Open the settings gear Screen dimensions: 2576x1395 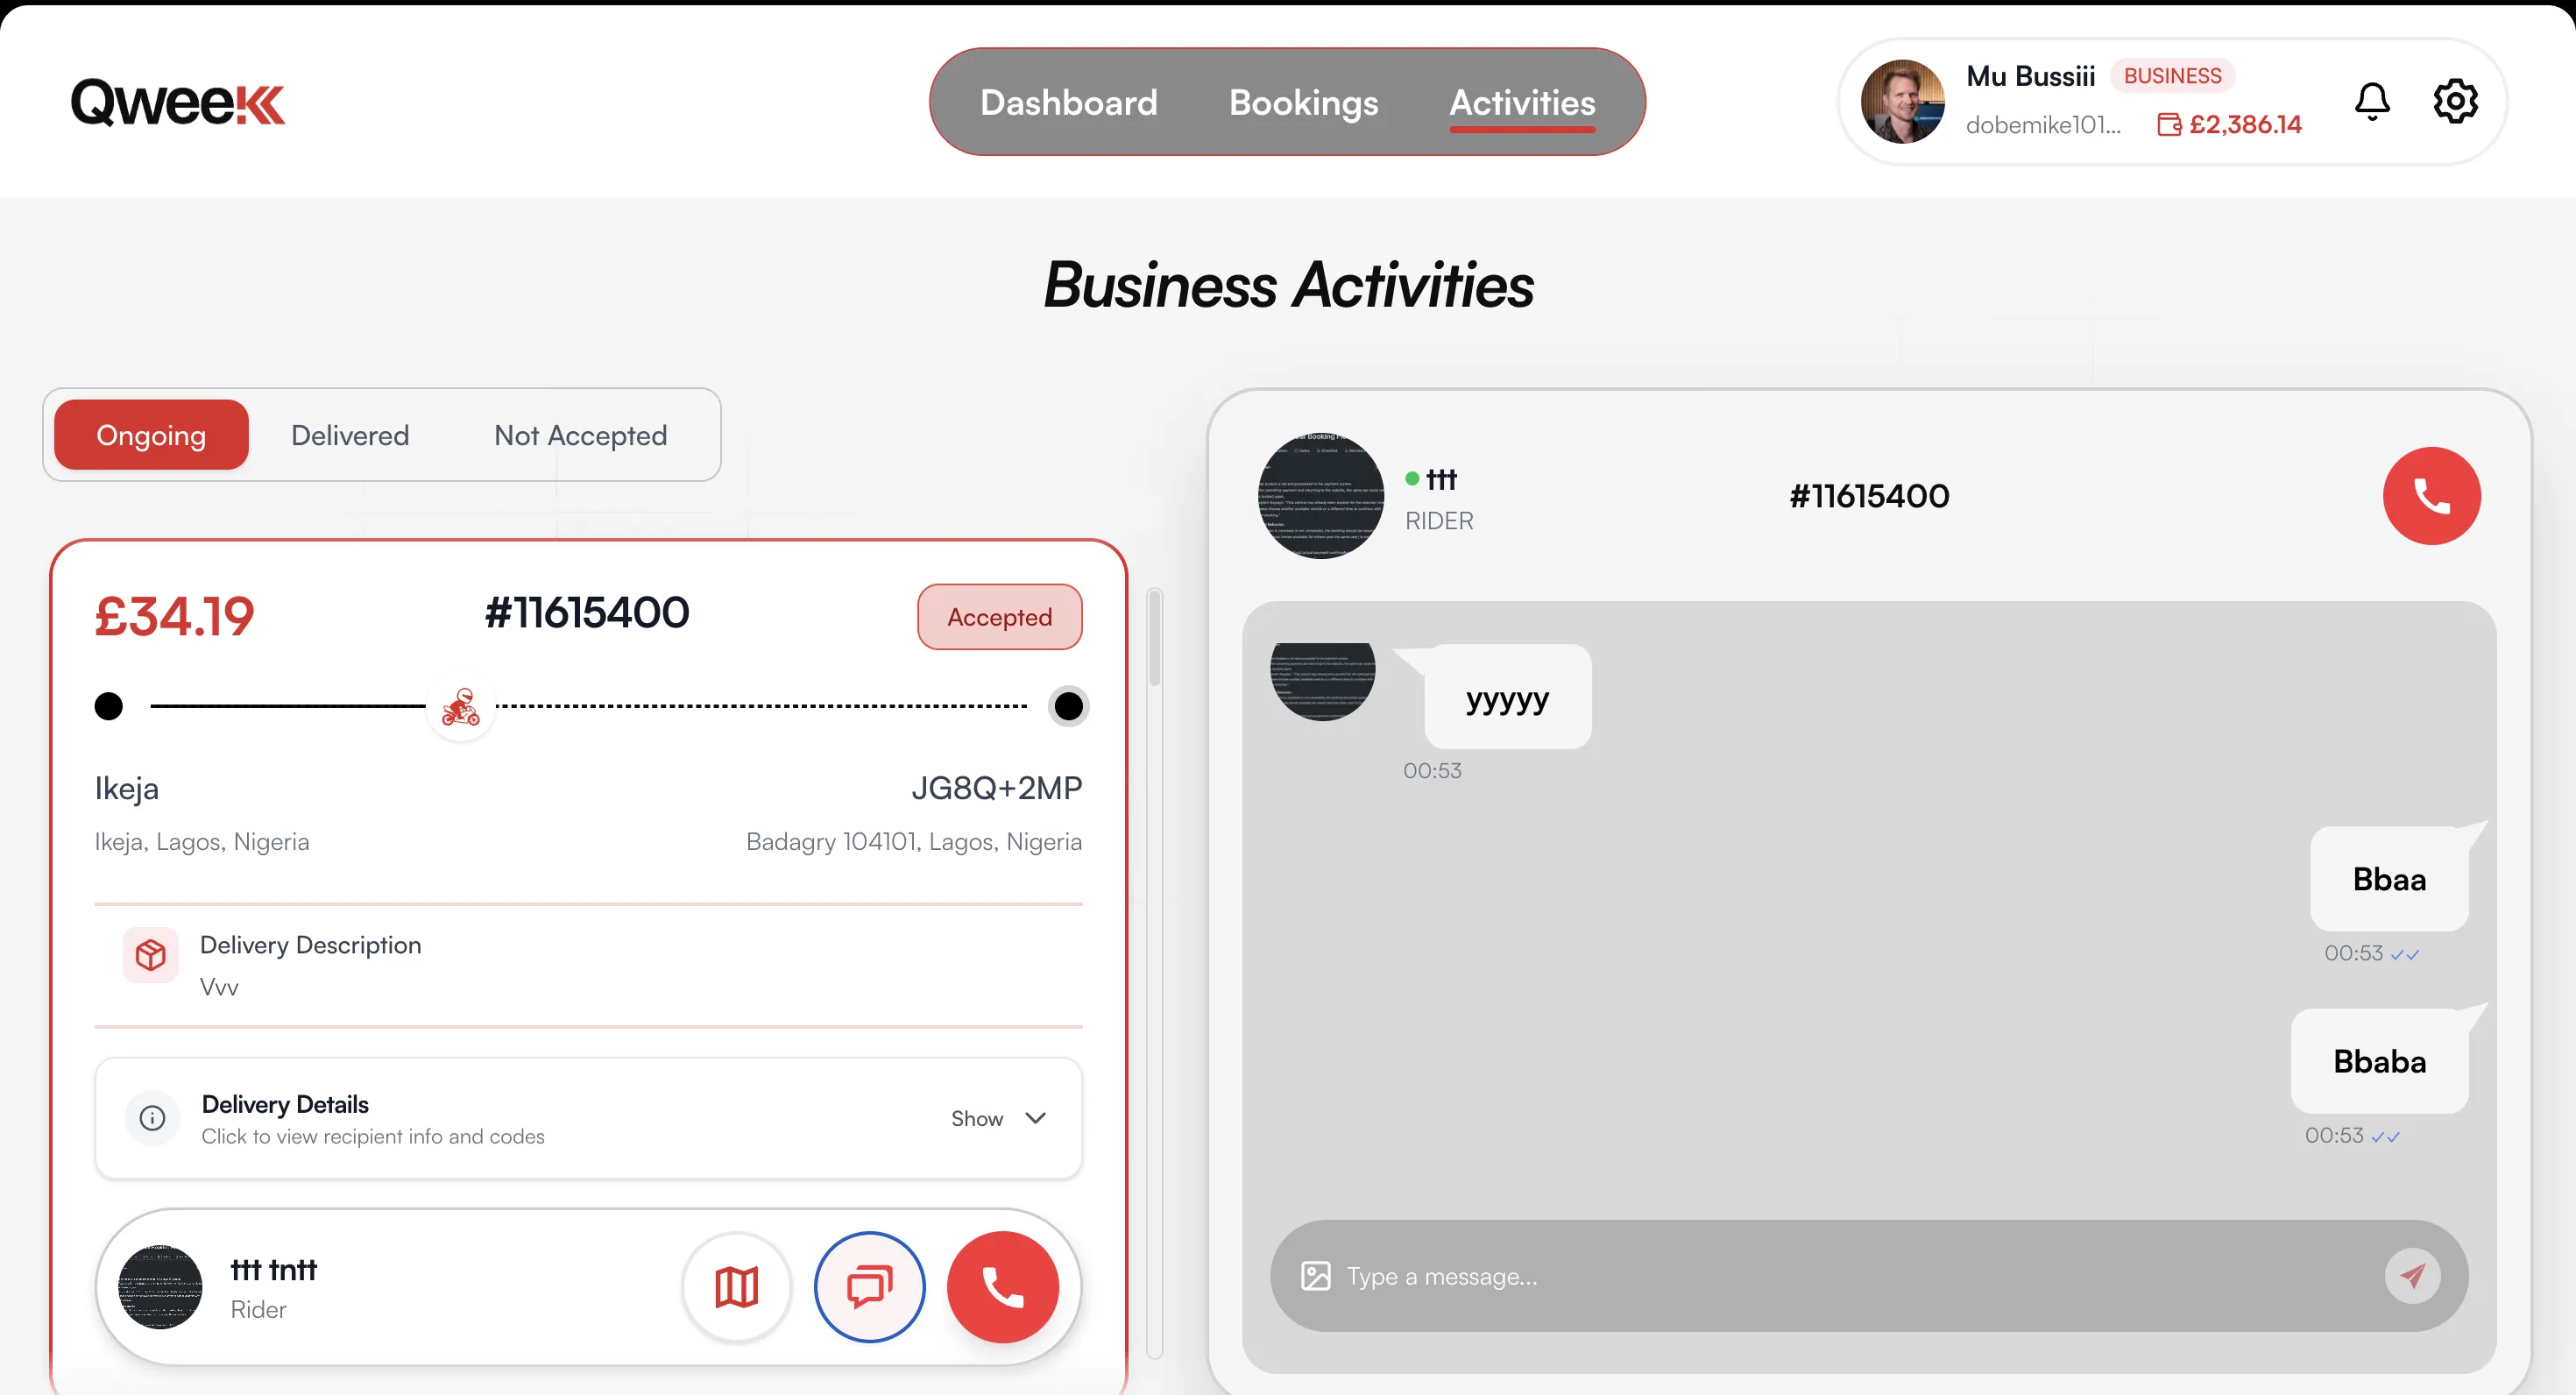click(2457, 101)
